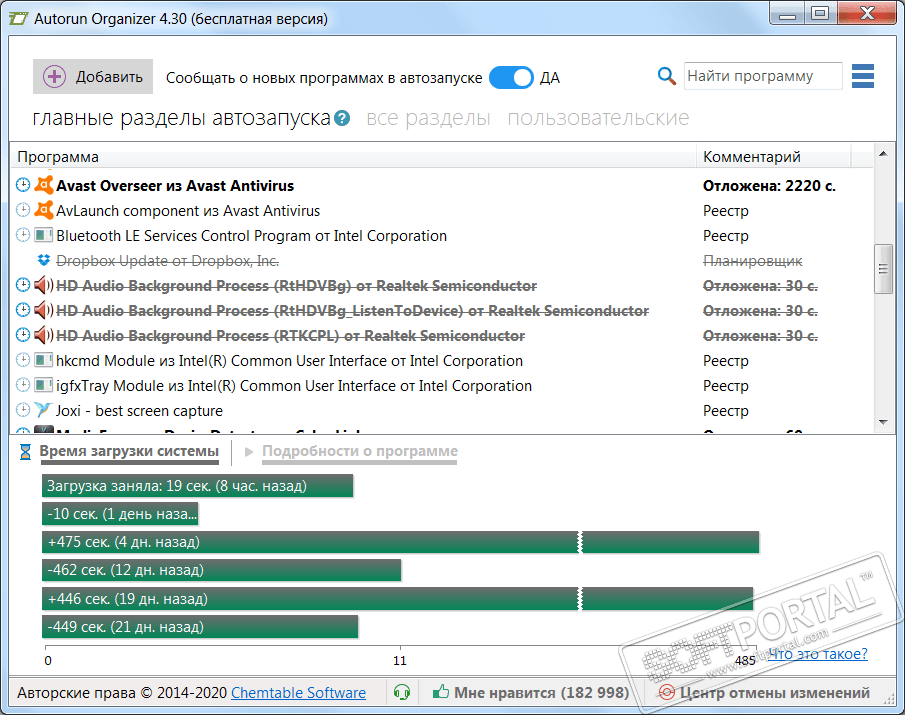Click clock icon for hkcmd Module
Image resolution: width=905 pixels, height=715 pixels.
point(23,360)
